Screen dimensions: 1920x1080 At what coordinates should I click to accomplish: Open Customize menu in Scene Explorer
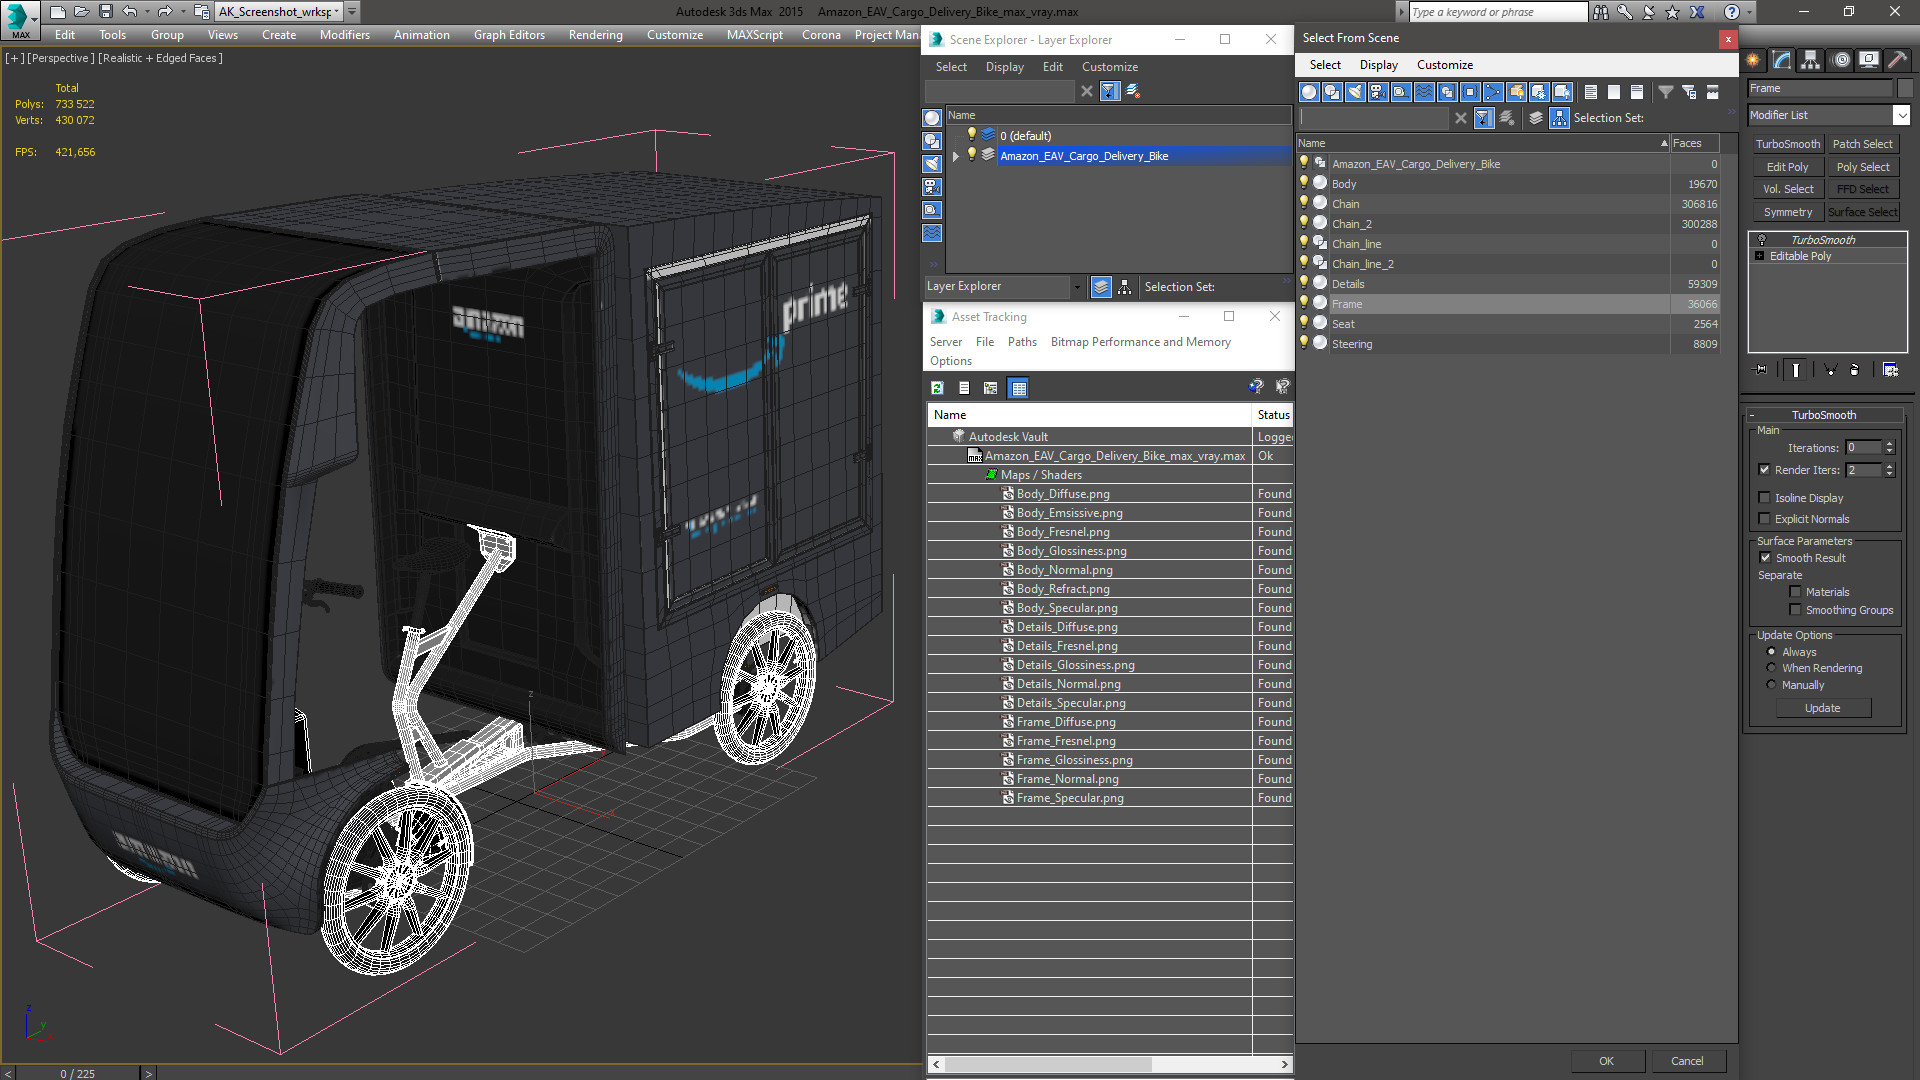1109,67
